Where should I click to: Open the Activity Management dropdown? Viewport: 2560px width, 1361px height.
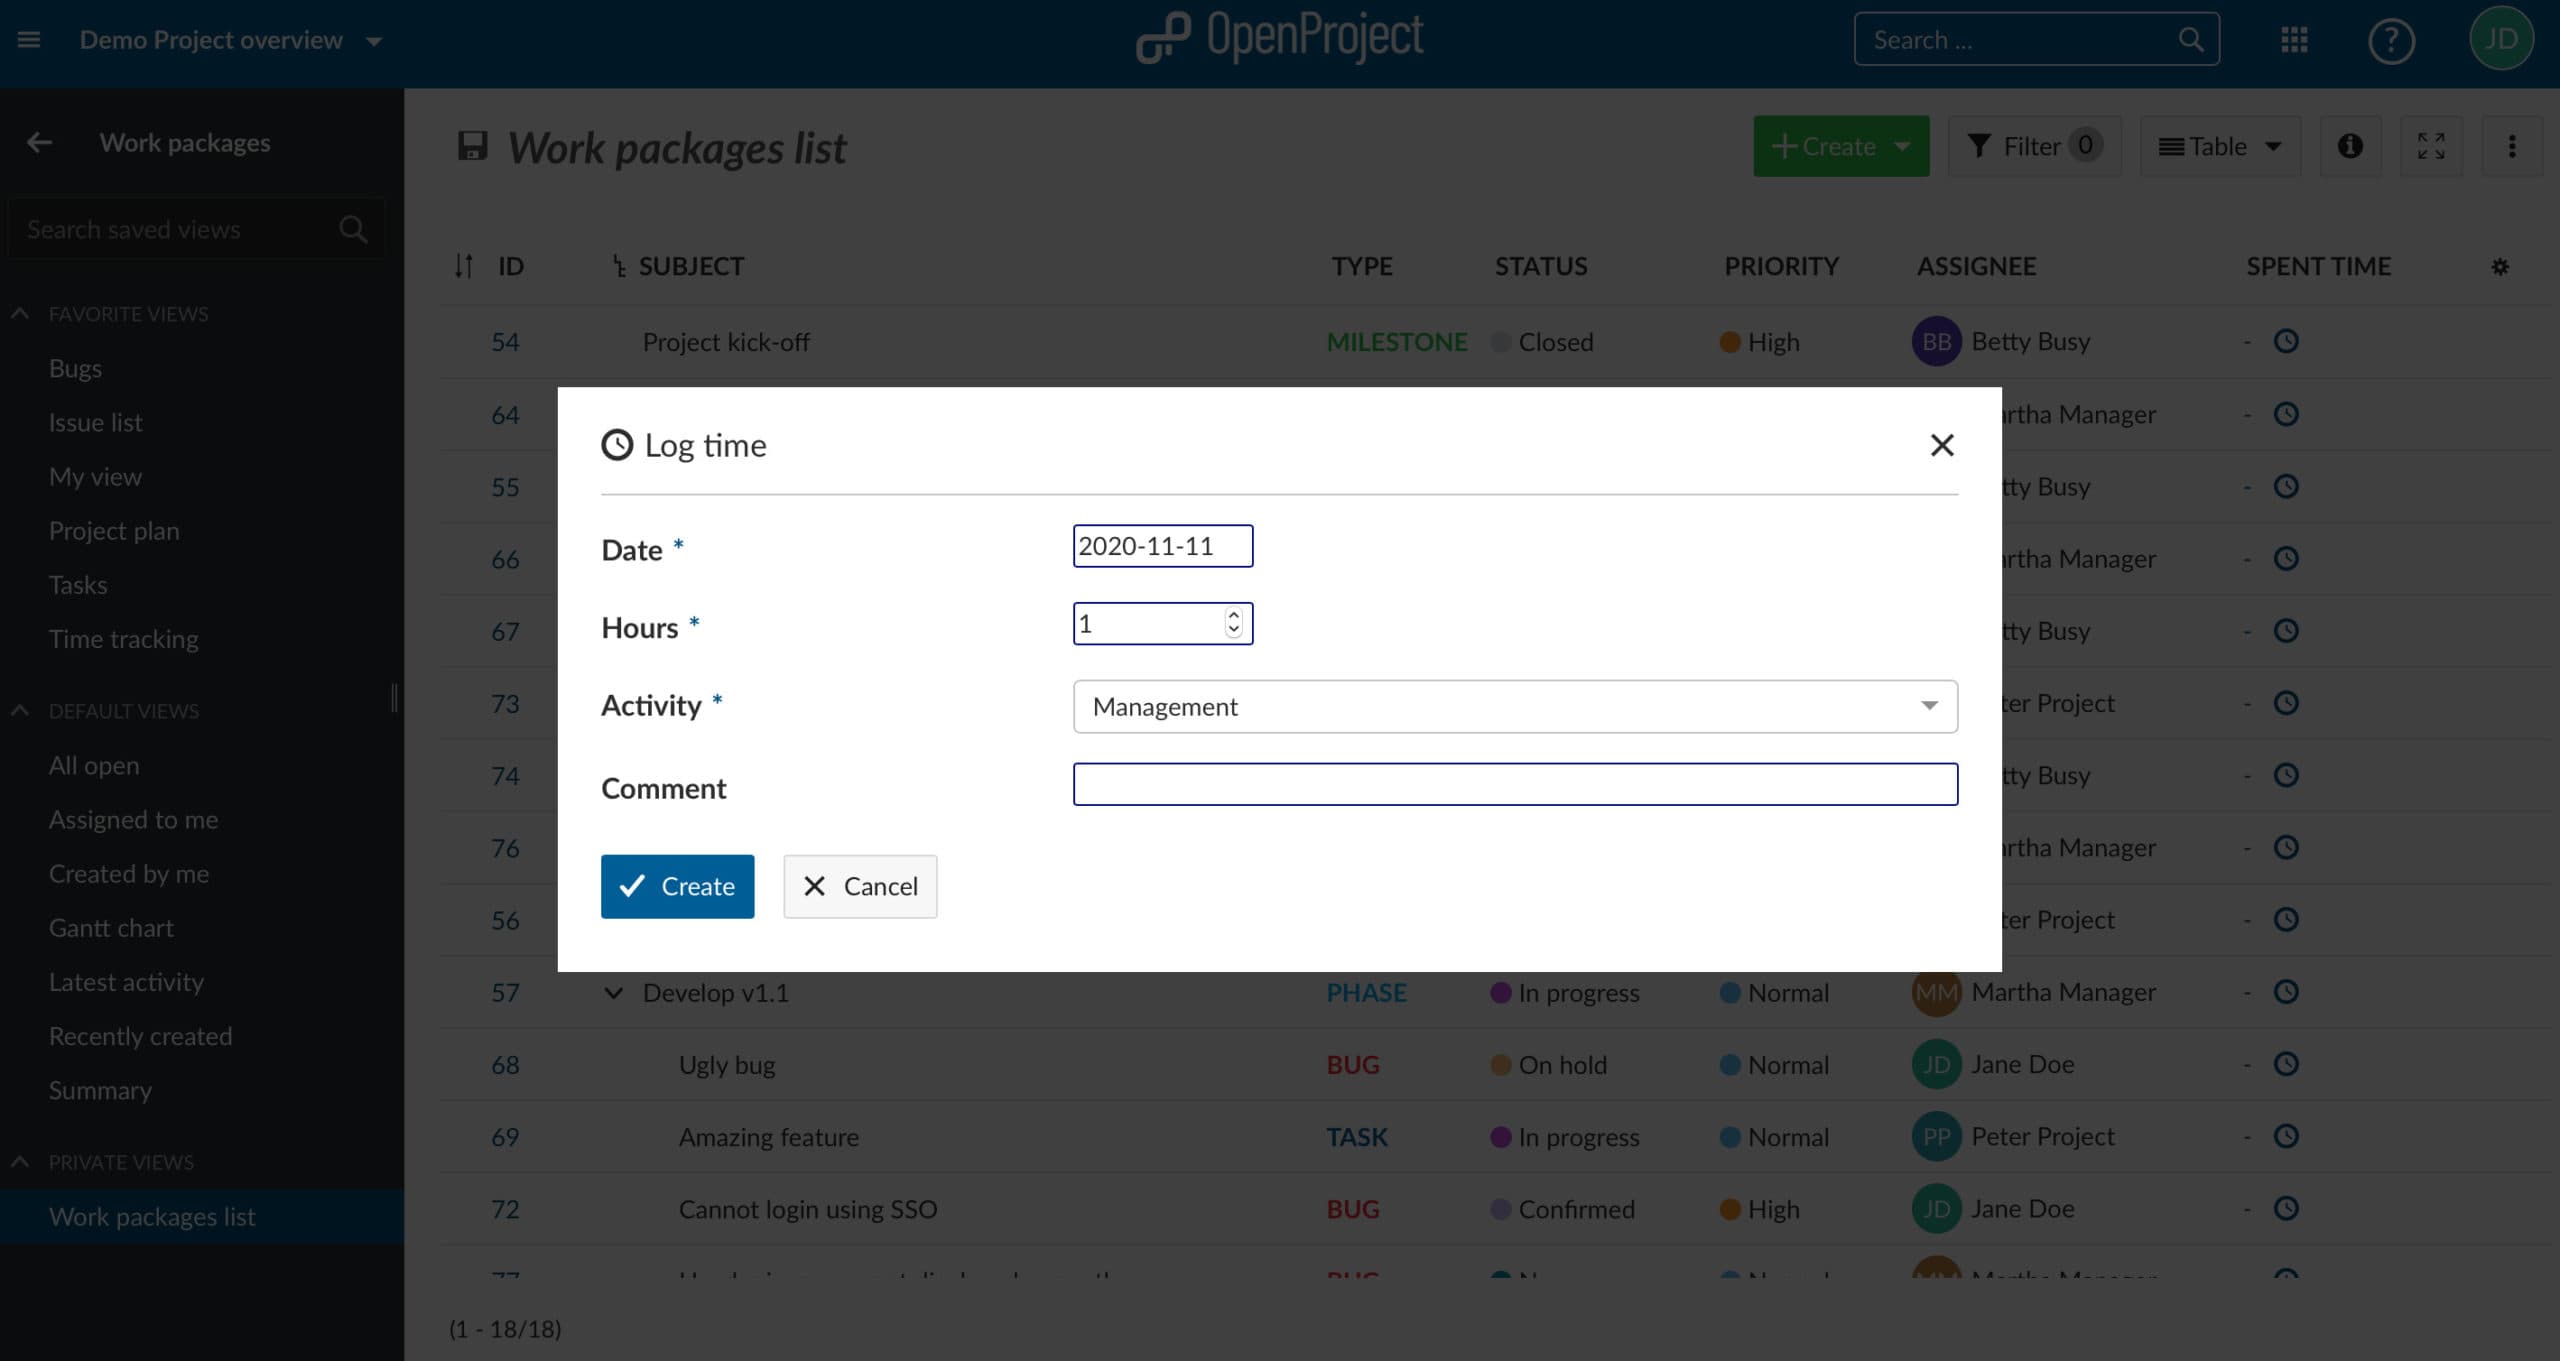pyautogui.click(x=1514, y=707)
